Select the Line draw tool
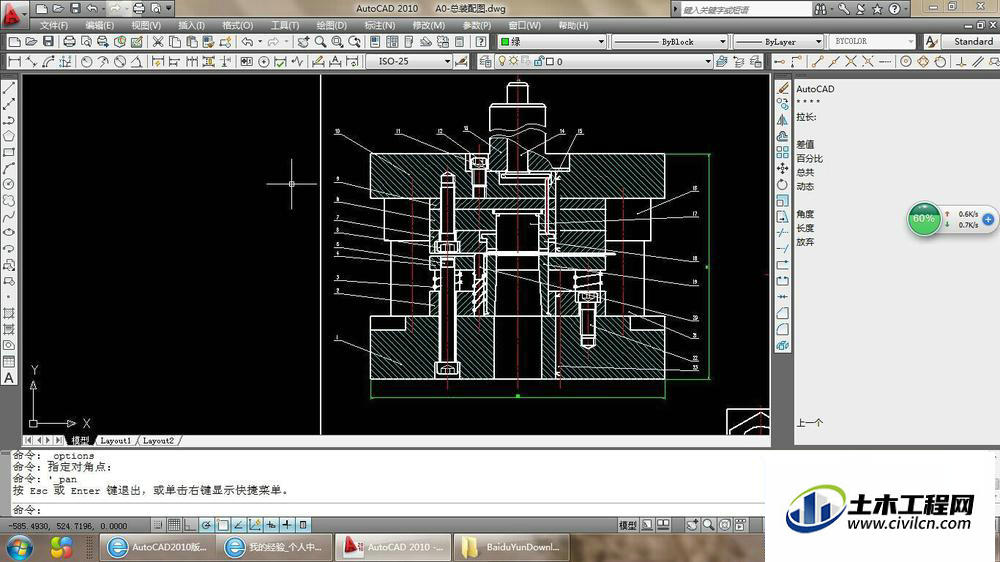This screenshot has width=1000, height=562. point(9,89)
